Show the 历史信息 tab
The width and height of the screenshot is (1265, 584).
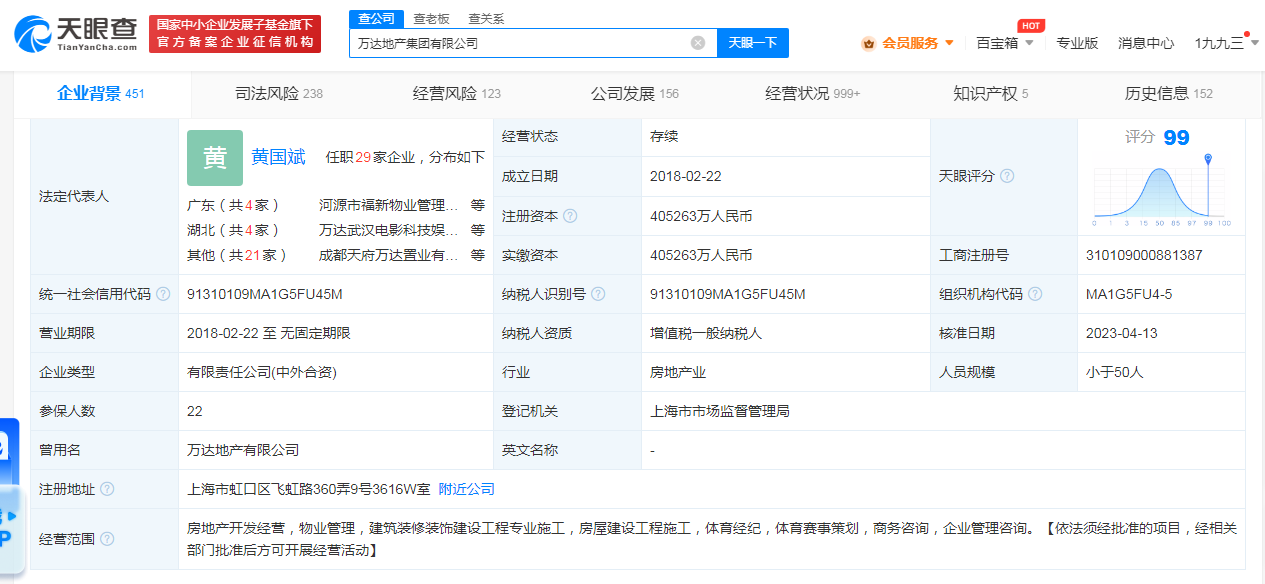(x=1169, y=94)
